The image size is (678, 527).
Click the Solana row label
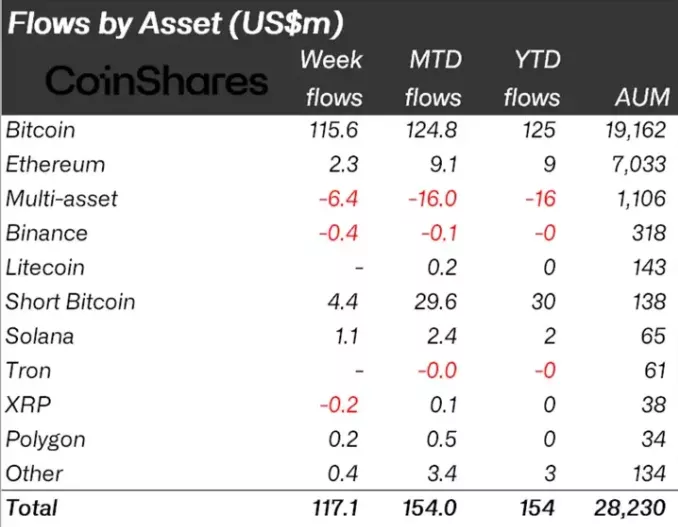click(40, 336)
